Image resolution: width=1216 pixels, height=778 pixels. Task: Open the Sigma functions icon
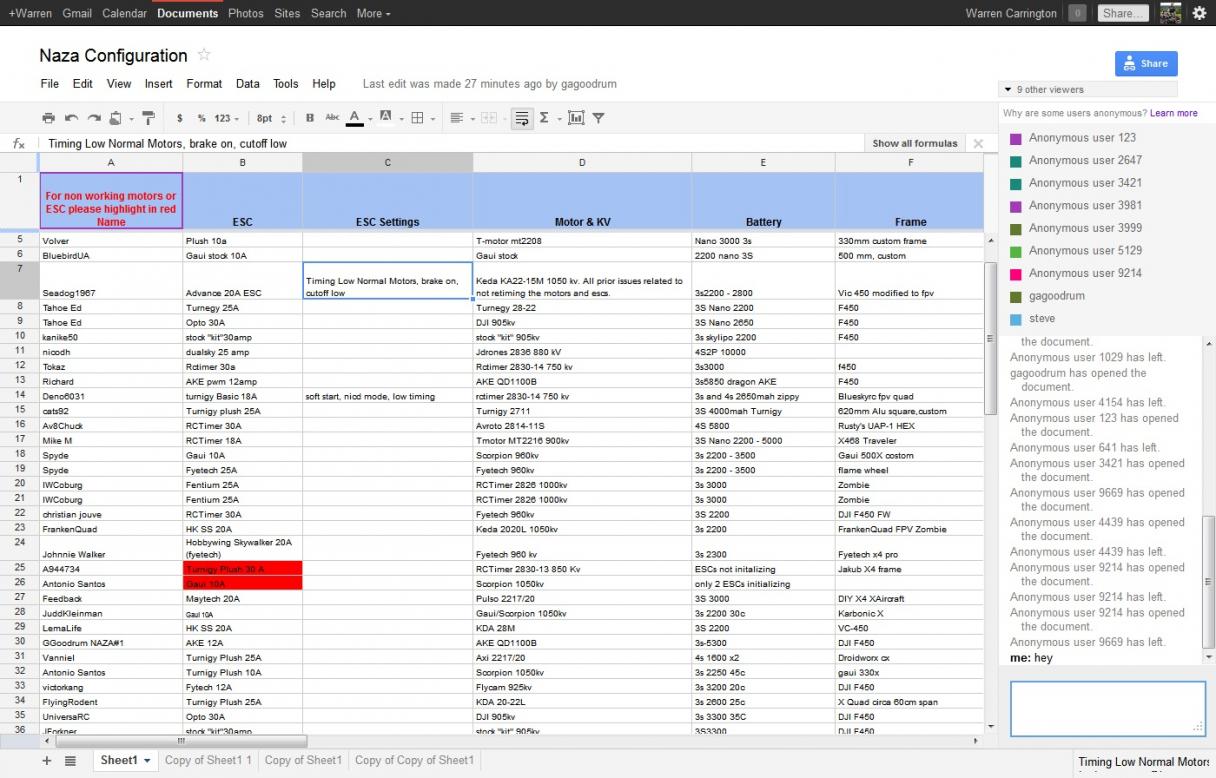544,118
